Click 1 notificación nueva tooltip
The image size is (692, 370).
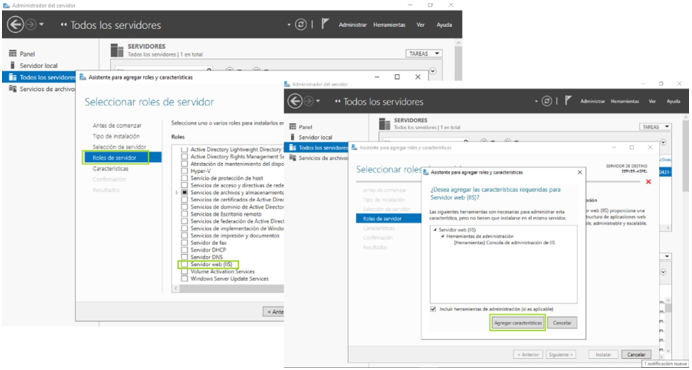click(x=666, y=363)
